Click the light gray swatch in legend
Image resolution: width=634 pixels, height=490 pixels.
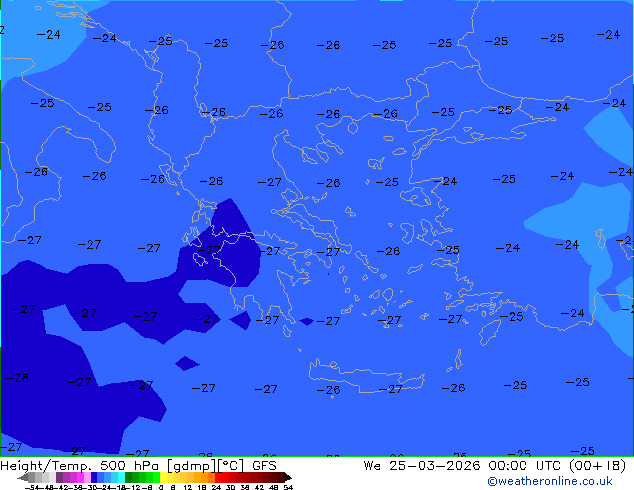[52, 477]
